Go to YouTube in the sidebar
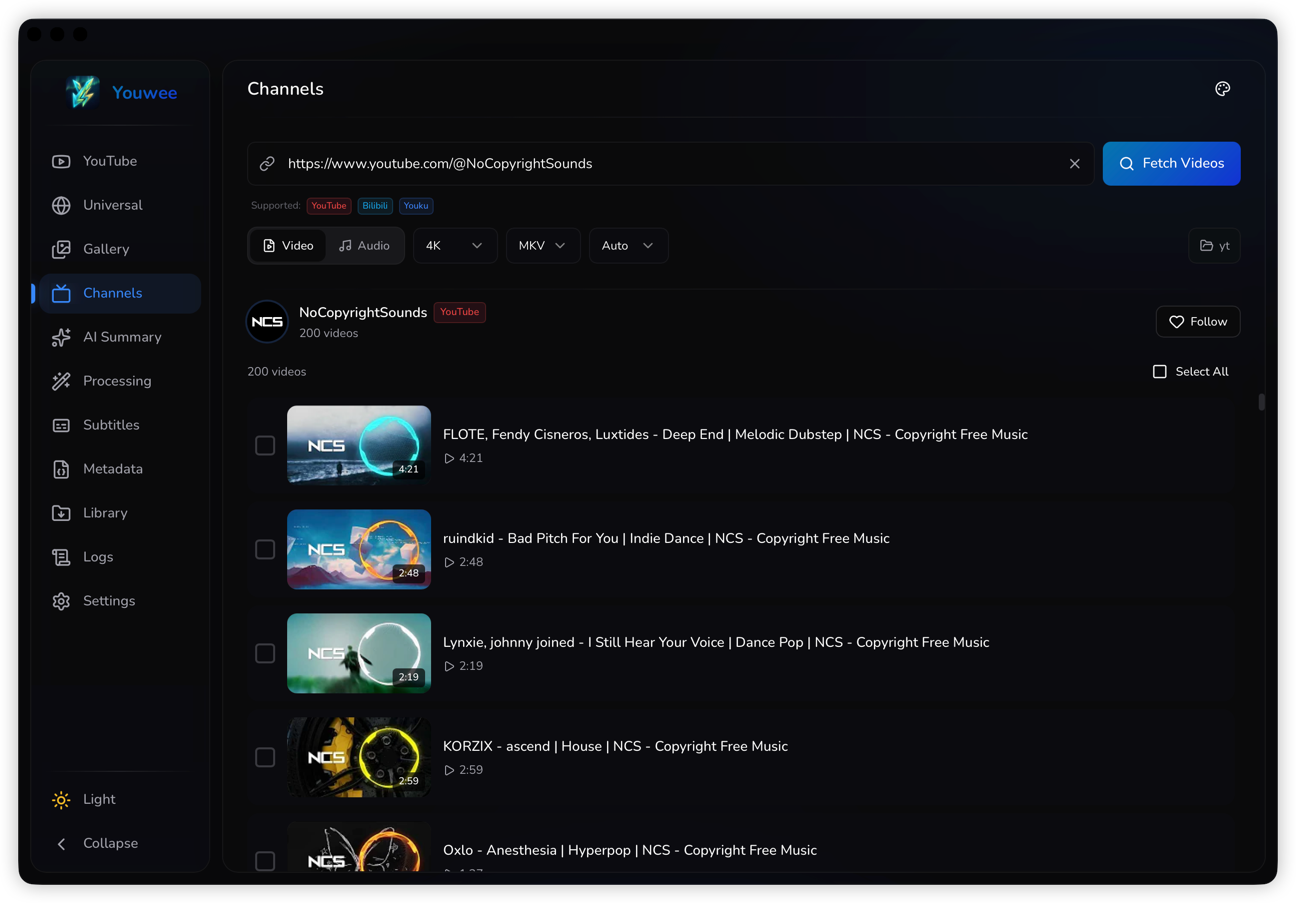This screenshot has width=1296, height=903. click(121, 161)
